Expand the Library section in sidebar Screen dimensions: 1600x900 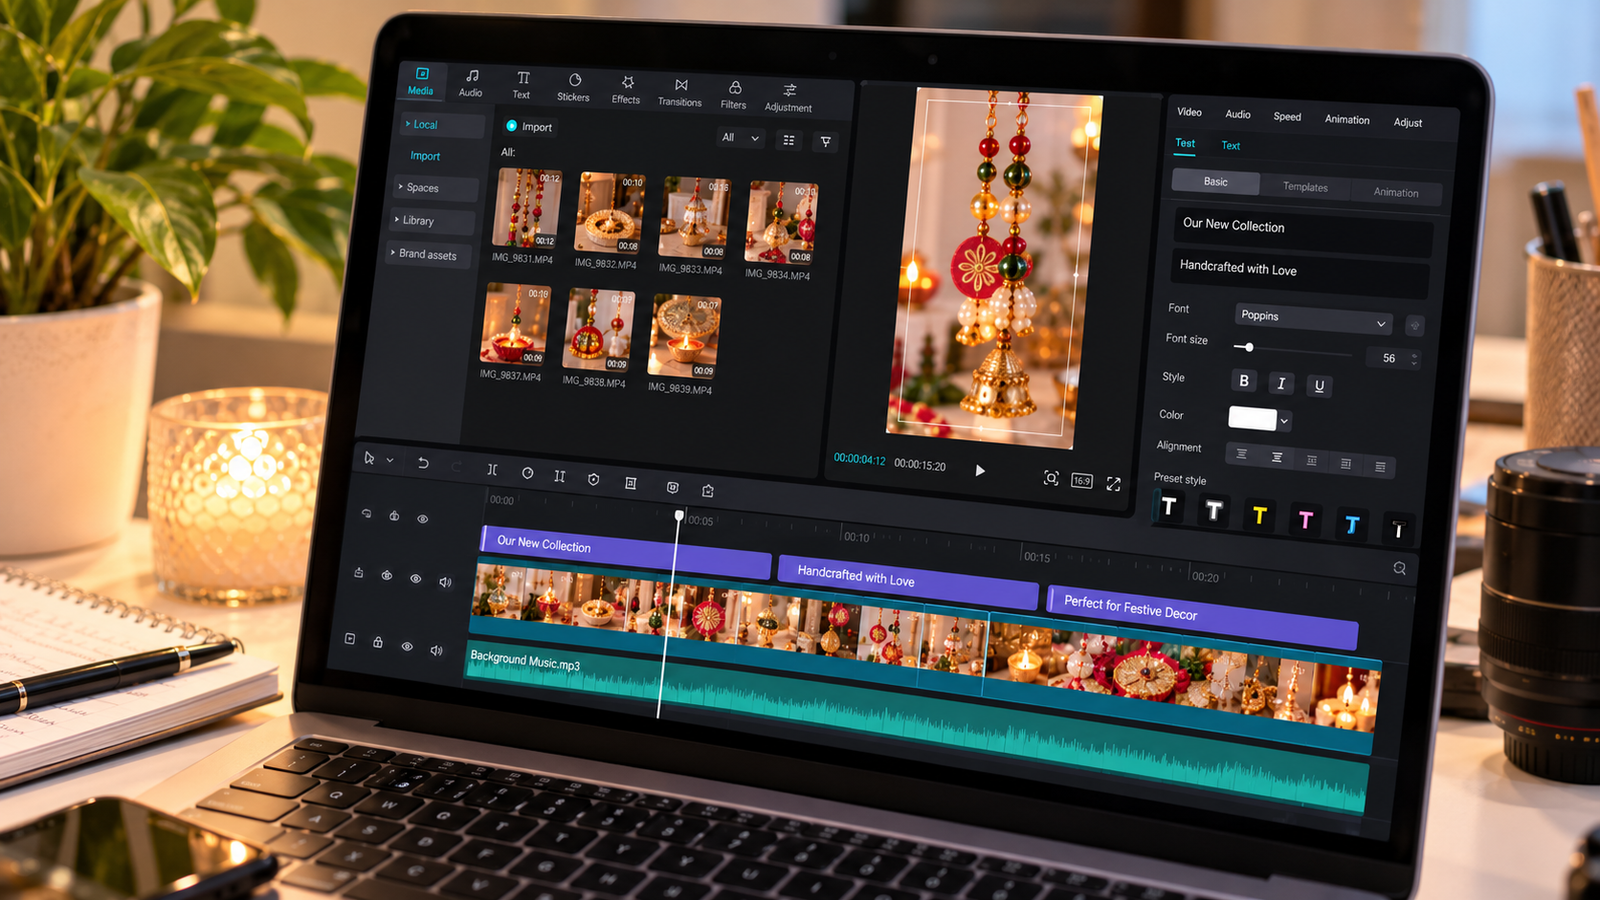point(433,221)
